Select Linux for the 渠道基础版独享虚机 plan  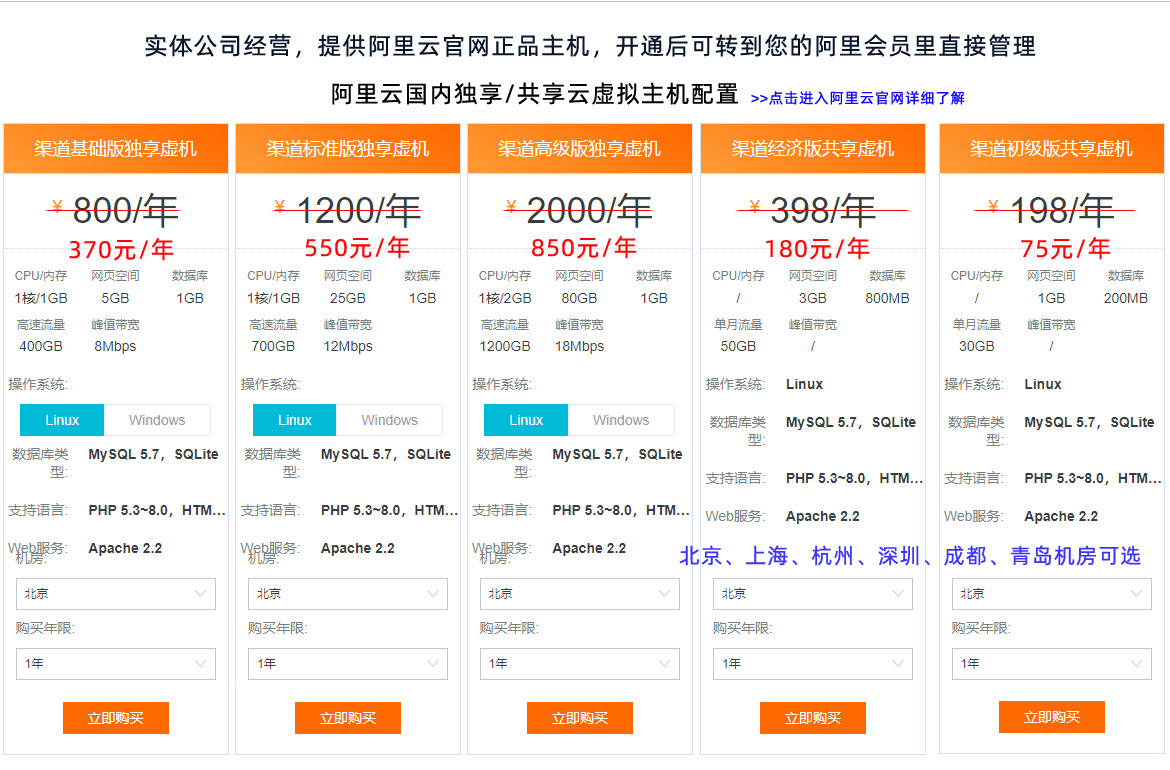62,420
